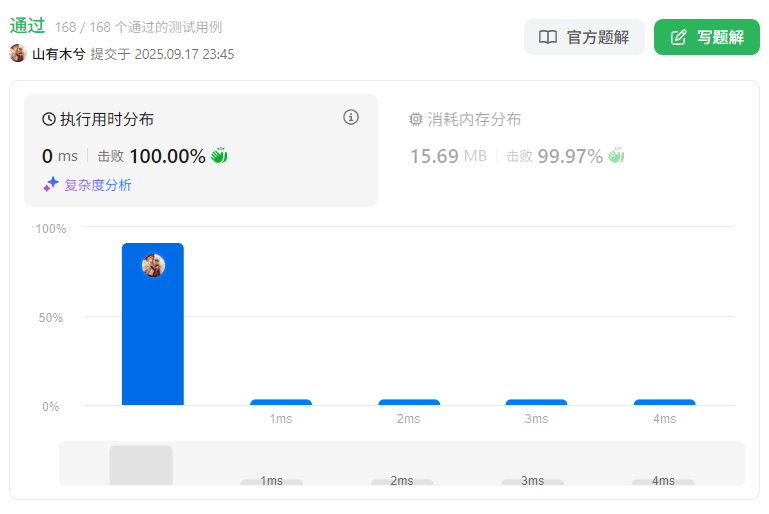Click the clapping hands icon after 100.00%
This screenshot has width=769, height=514.
point(219,155)
